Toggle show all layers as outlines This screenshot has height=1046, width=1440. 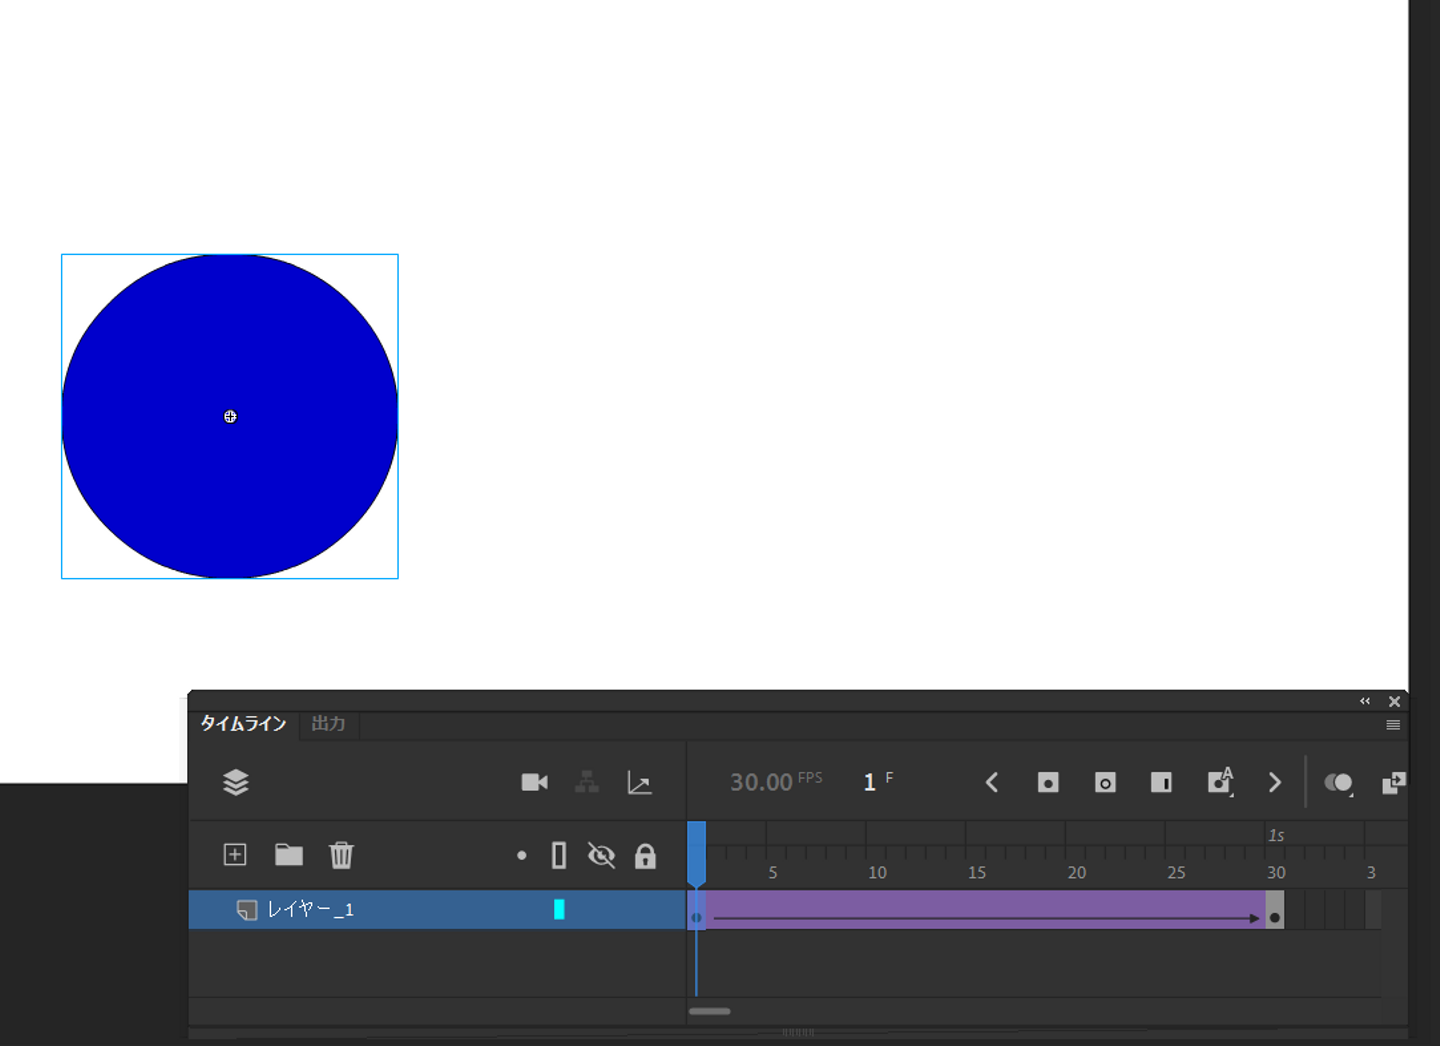(559, 856)
